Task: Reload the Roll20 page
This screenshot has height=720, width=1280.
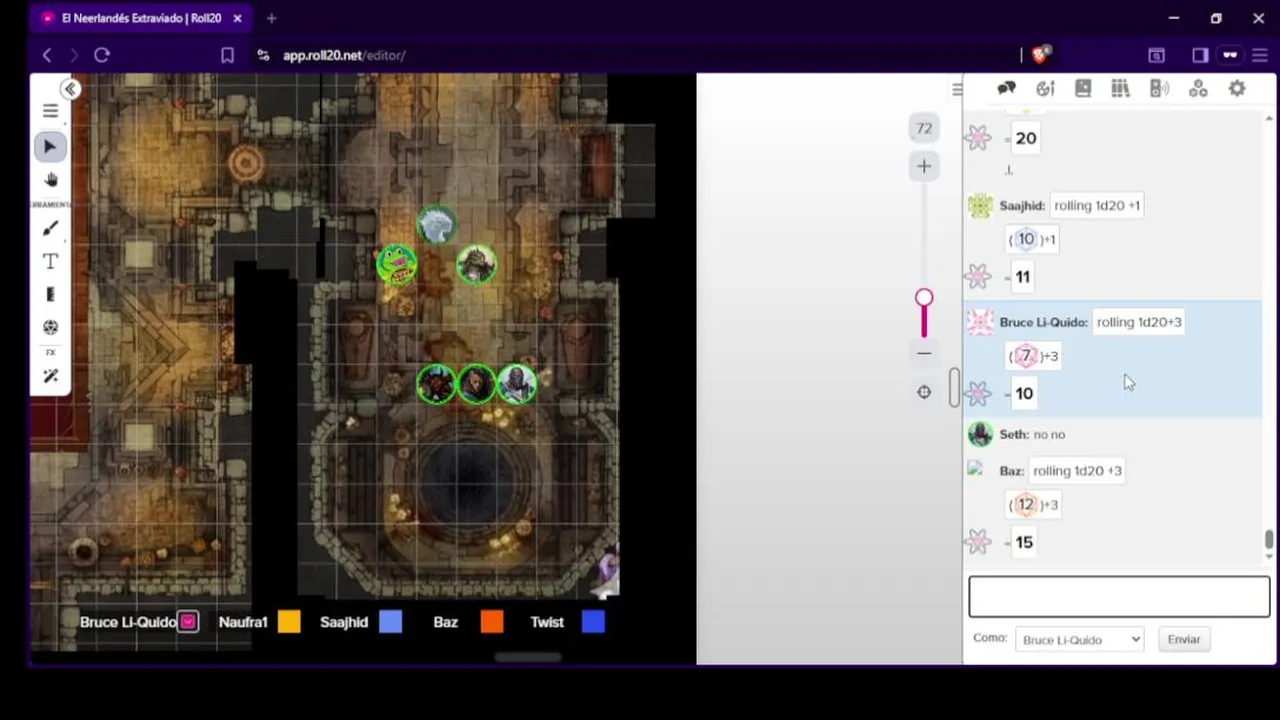Action: (101, 55)
